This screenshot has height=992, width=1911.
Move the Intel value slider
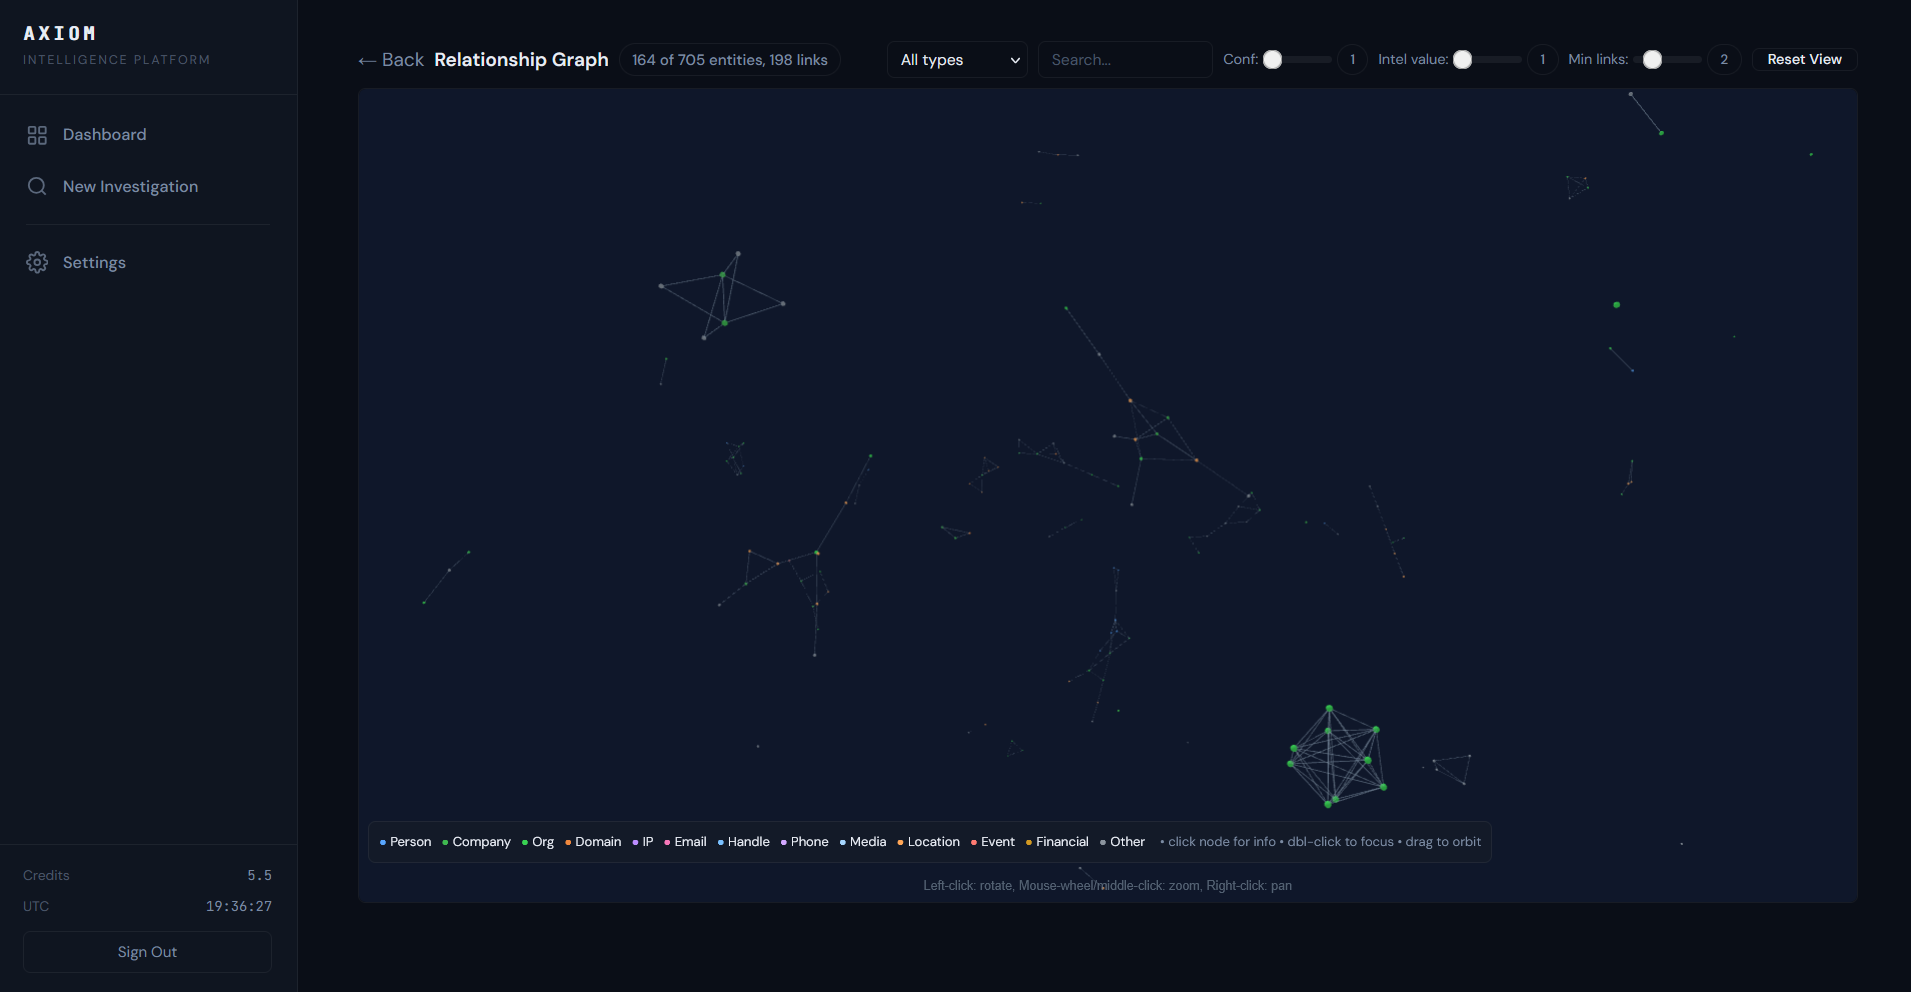tap(1463, 59)
